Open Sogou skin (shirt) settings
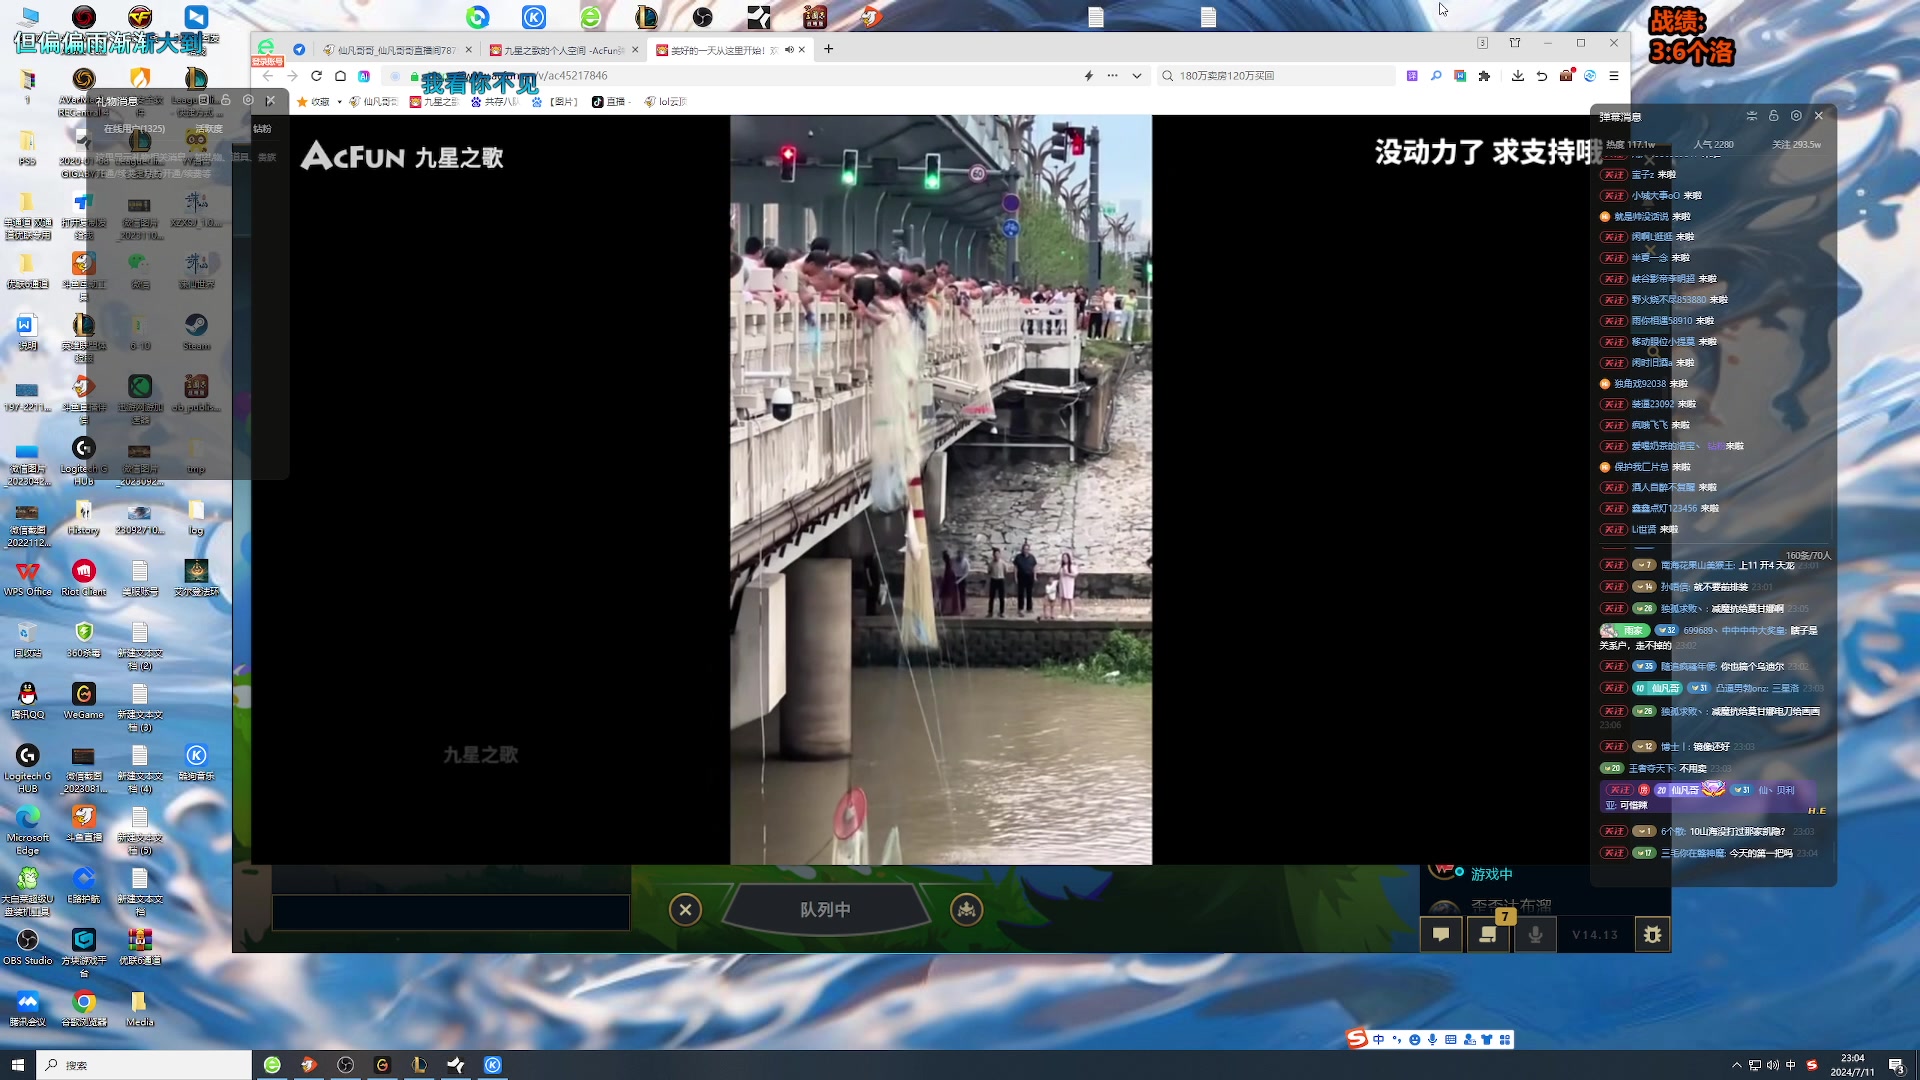Screen dimensions: 1920x1080 [1487, 1040]
